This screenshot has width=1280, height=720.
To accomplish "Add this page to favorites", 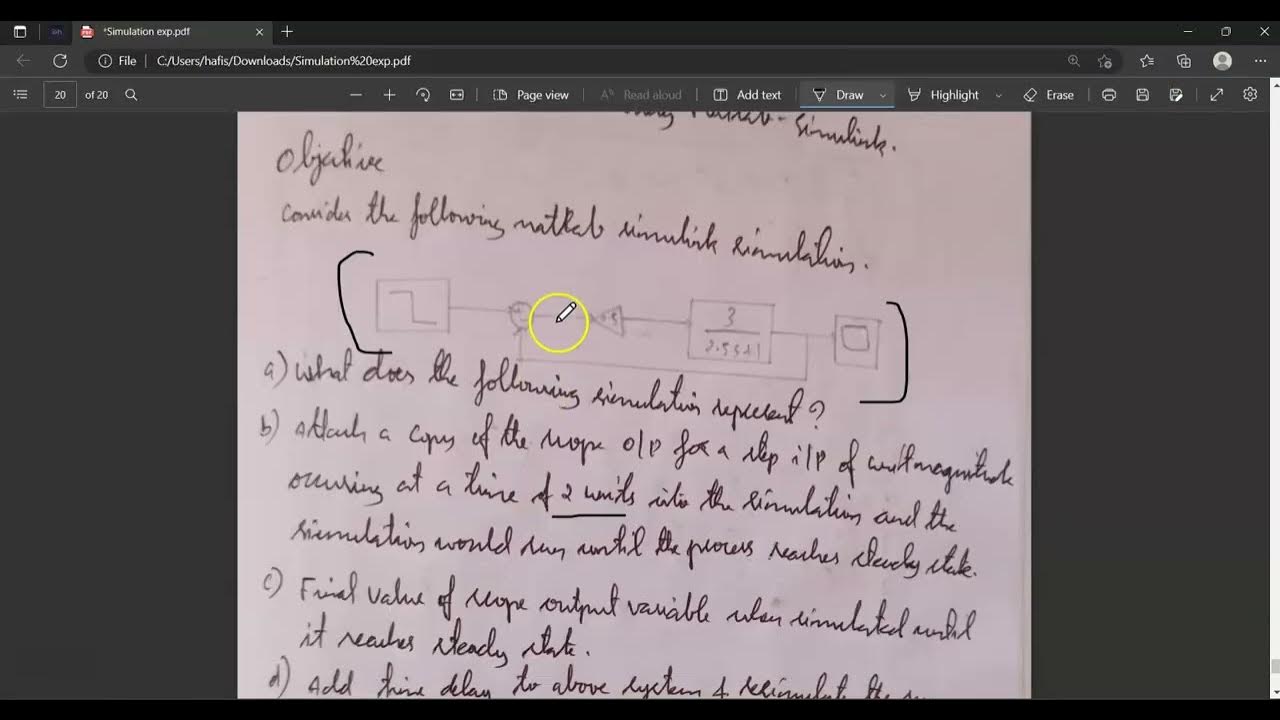I will click(1105, 61).
